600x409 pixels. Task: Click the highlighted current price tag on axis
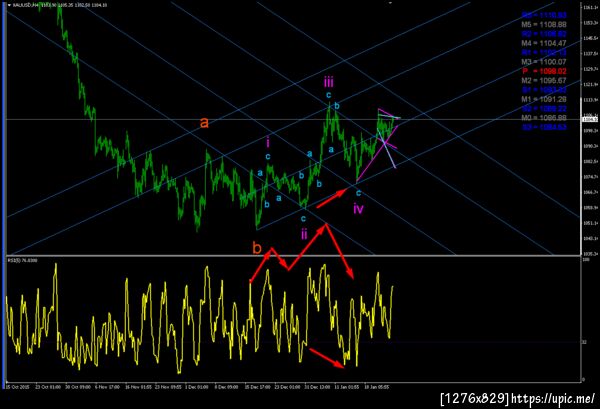[x=590, y=120]
